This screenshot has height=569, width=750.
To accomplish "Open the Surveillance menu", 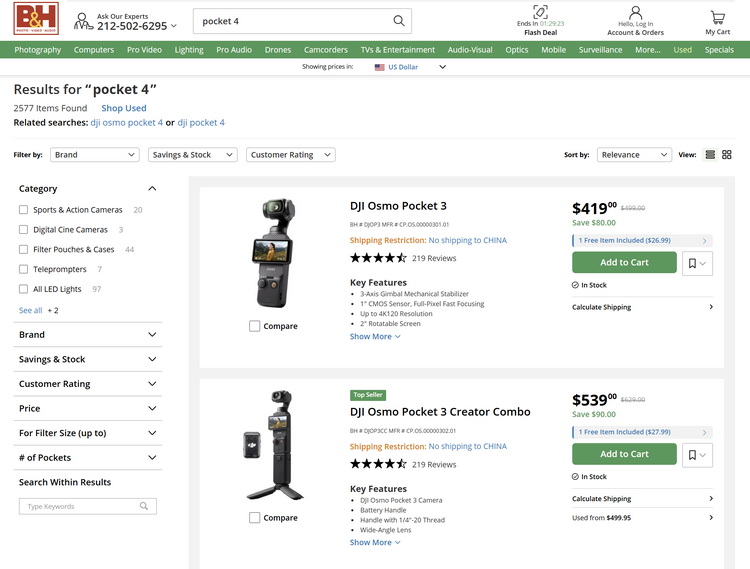I will 600,50.
